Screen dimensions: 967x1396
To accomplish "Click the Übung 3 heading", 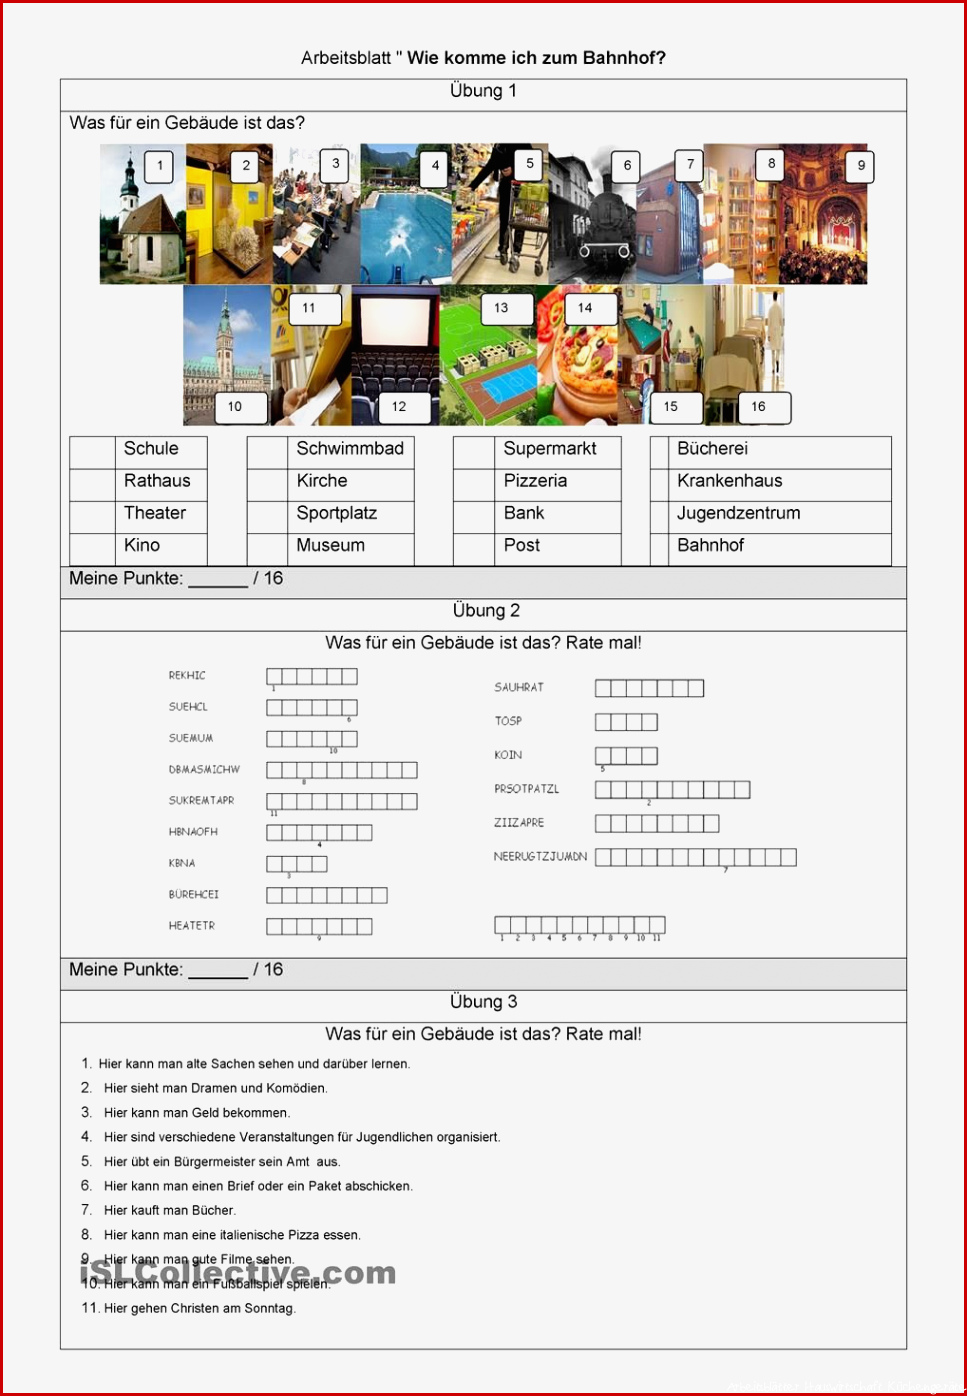I will point(483,1002).
